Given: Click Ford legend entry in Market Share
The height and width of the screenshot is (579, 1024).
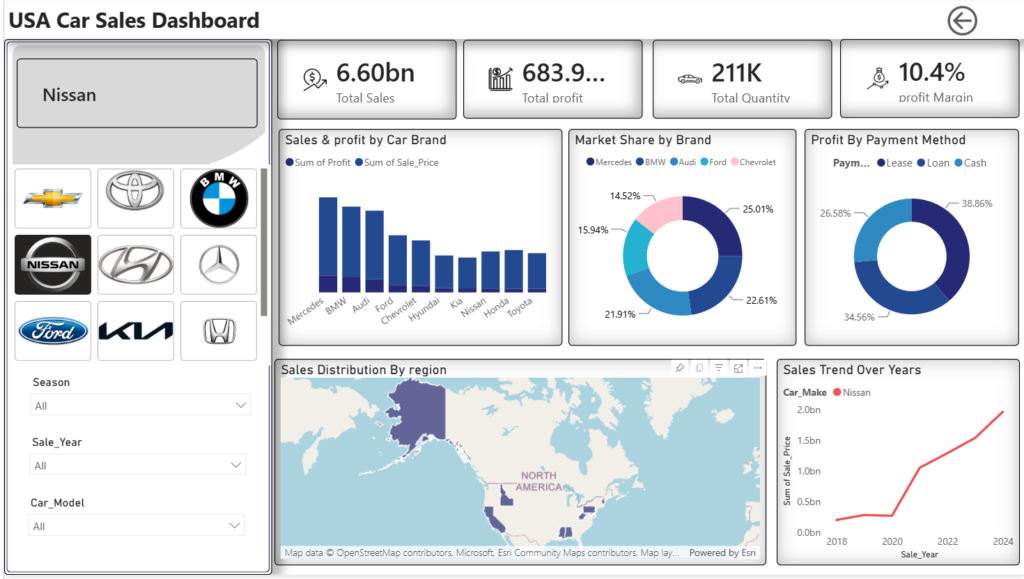Looking at the screenshot, I should click(x=713, y=162).
